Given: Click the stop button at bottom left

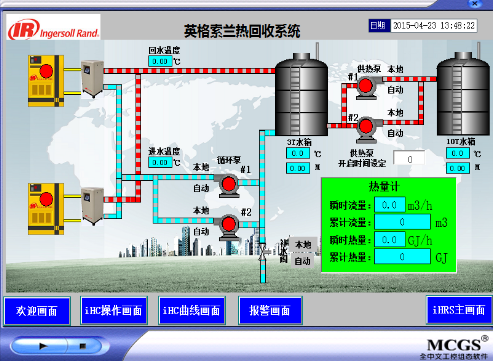Looking at the screenshot, I should coord(83,346).
